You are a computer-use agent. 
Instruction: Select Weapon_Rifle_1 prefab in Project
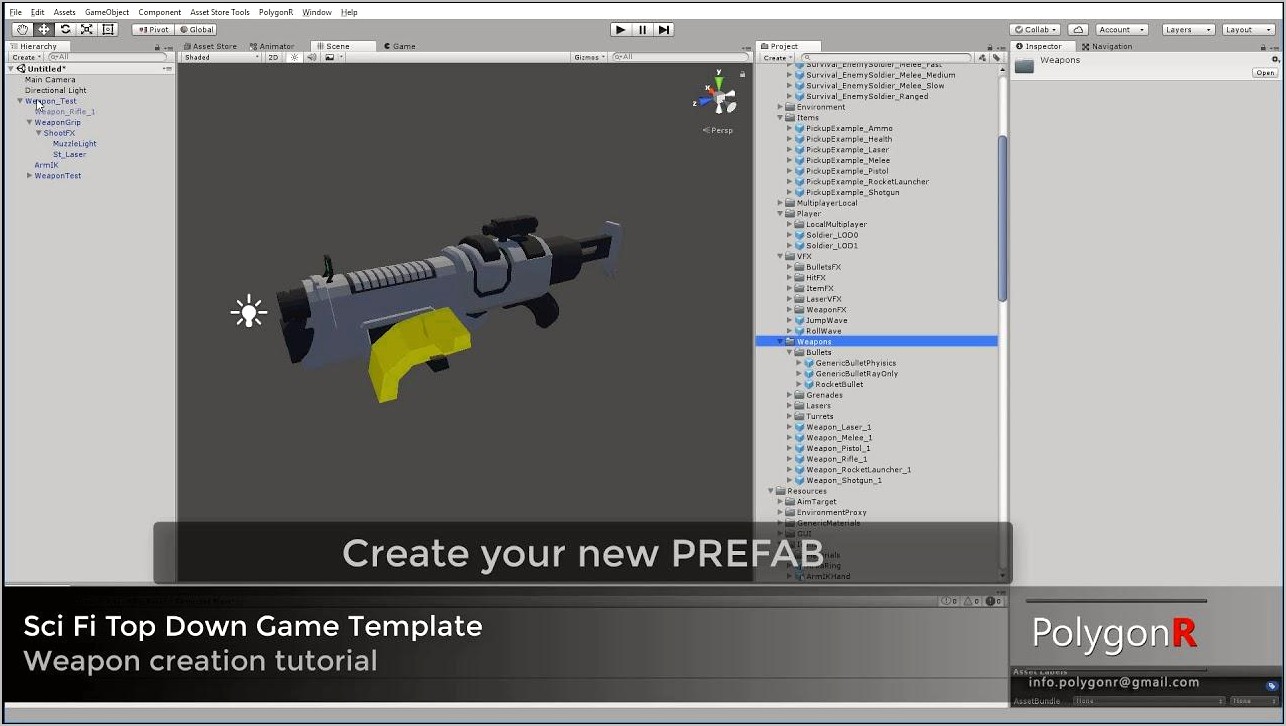tap(836, 459)
